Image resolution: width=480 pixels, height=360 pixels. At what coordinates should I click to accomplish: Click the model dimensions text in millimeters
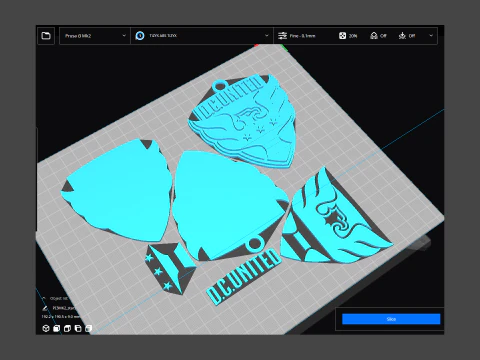click(61, 316)
